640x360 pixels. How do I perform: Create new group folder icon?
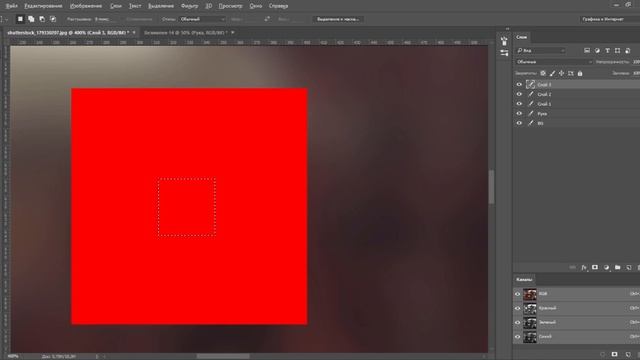click(618, 267)
